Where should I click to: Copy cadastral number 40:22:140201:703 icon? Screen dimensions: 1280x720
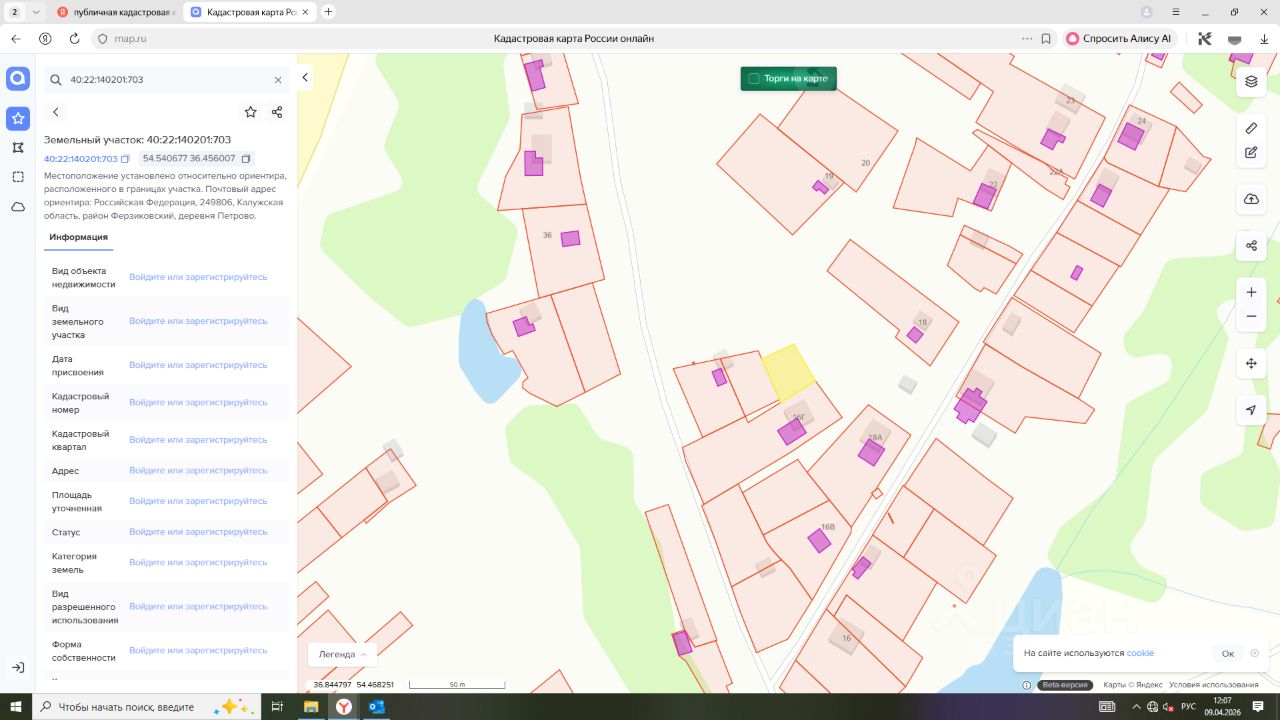point(126,159)
